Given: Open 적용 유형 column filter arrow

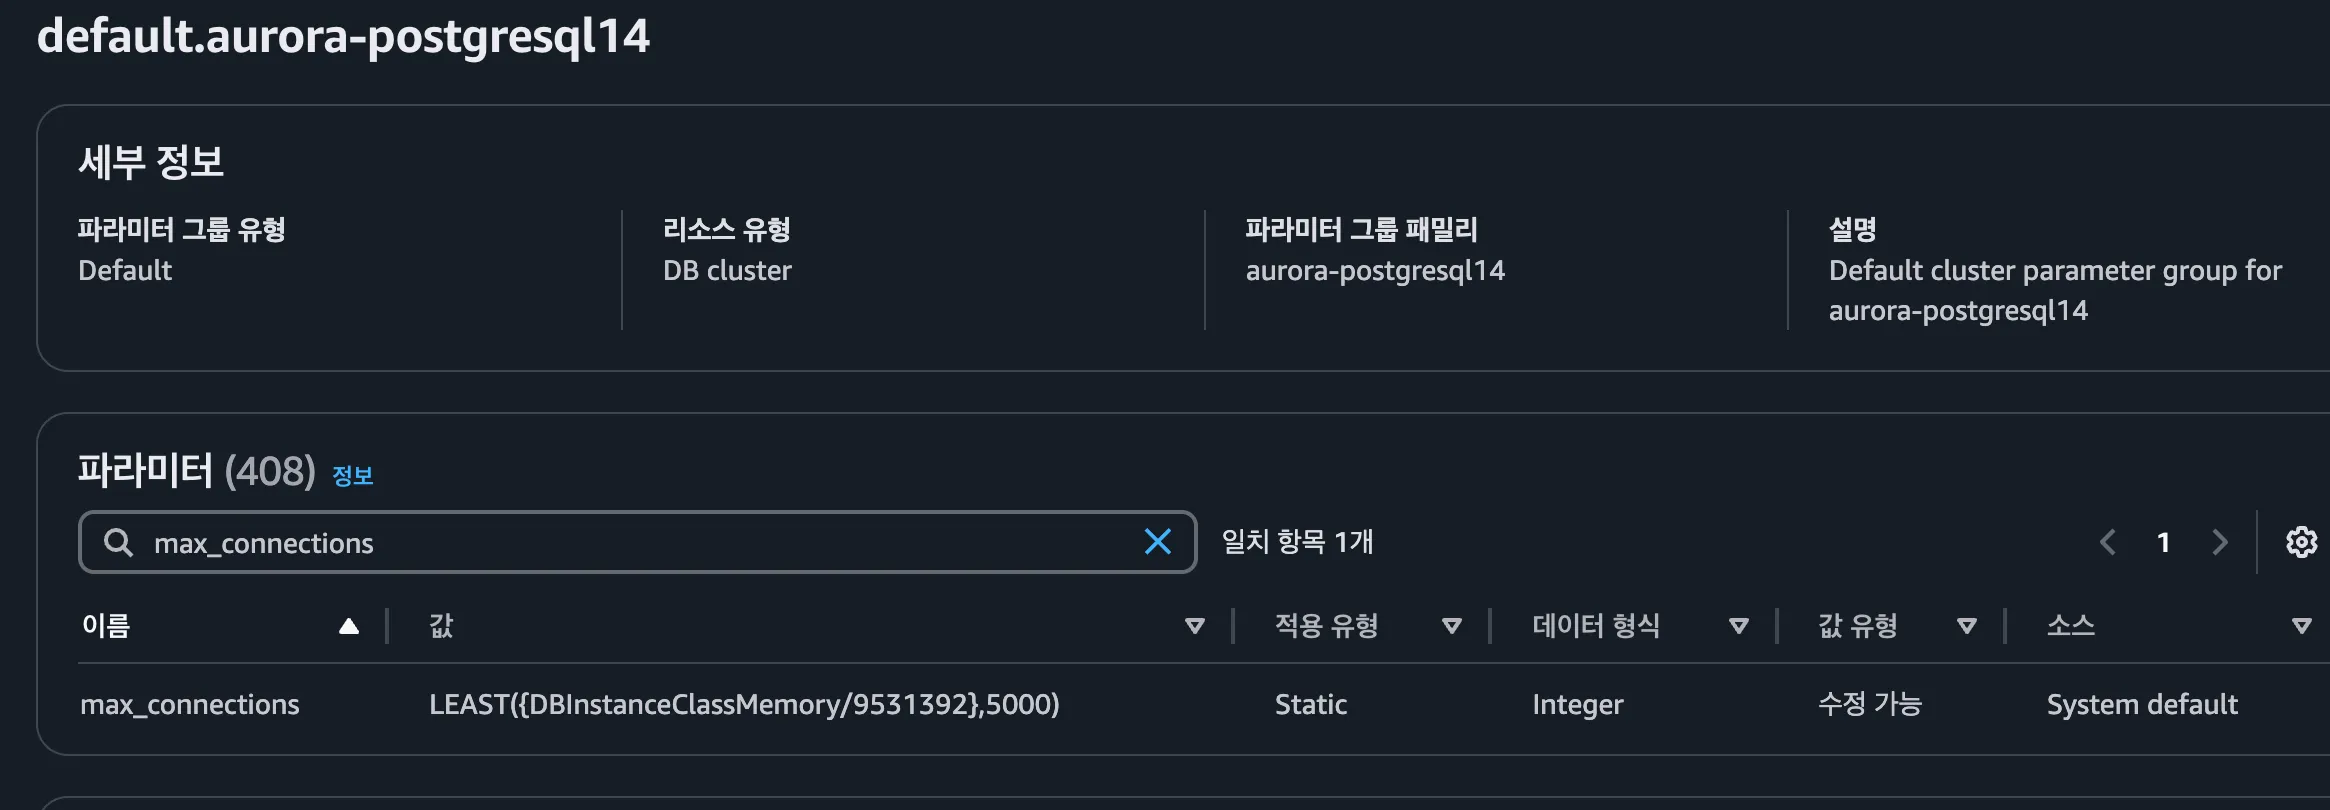Looking at the screenshot, I should 1452,626.
